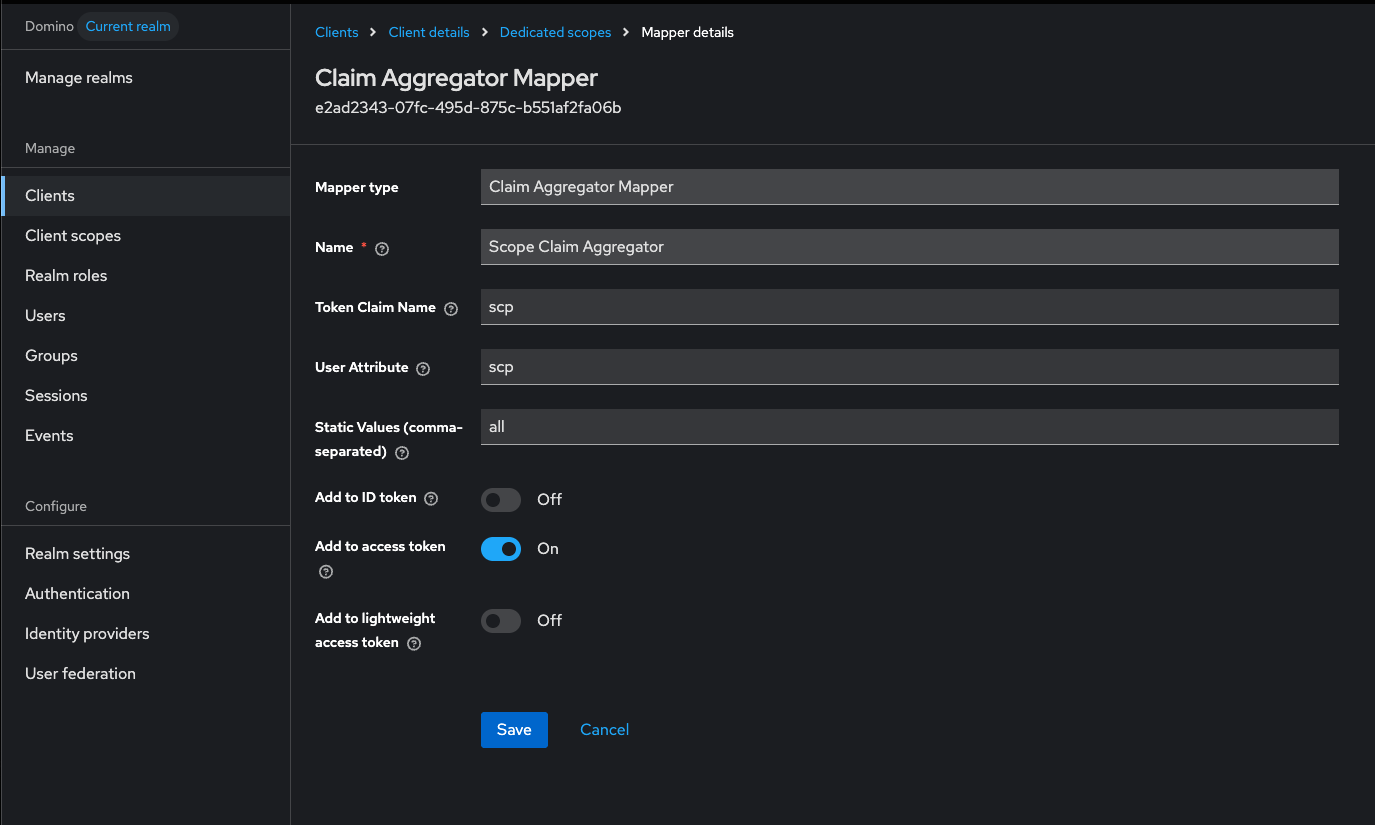Cancel mapper changes
This screenshot has height=825, width=1375.
[x=604, y=730]
